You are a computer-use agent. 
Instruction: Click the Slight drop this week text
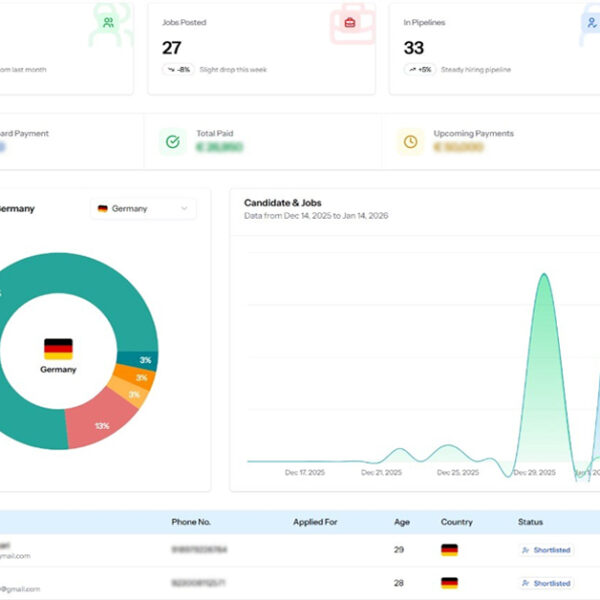click(x=233, y=70)
